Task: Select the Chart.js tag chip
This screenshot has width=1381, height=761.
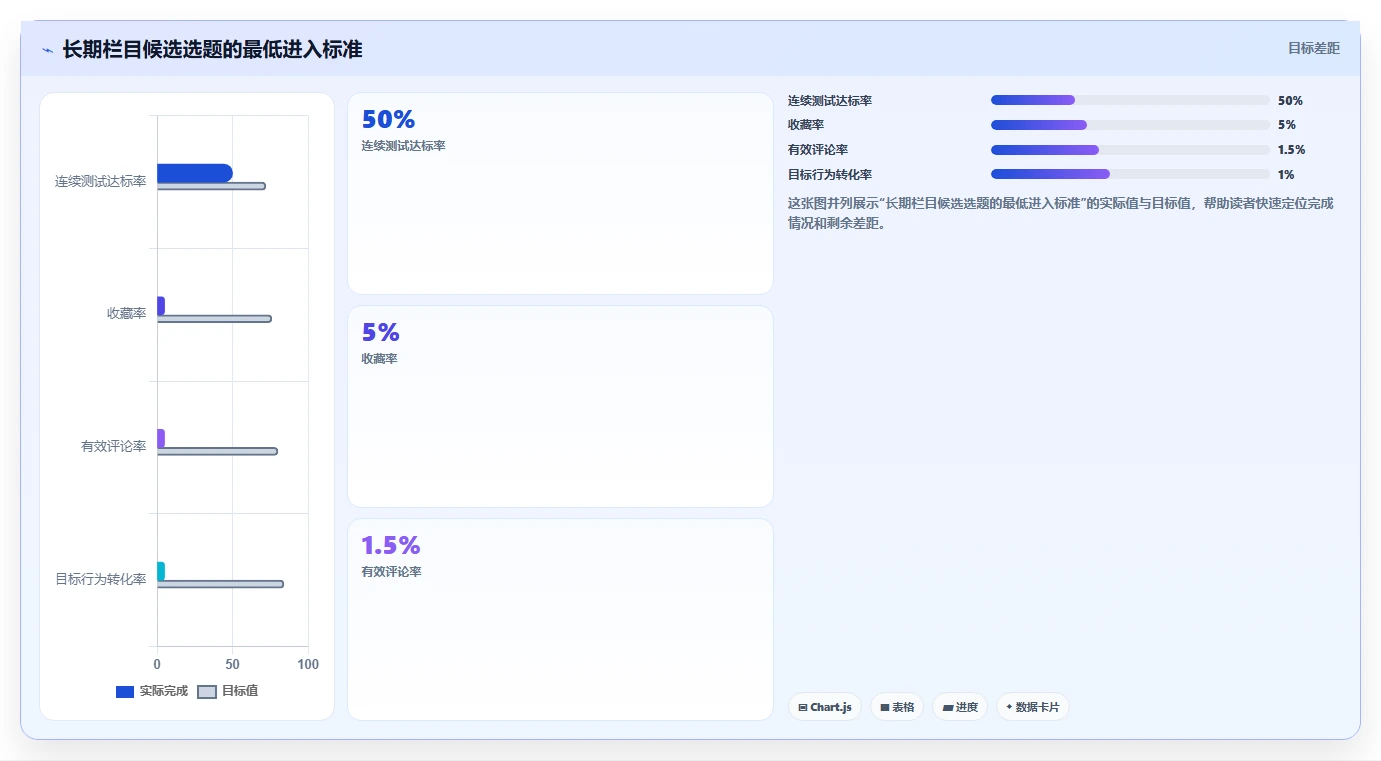Action: (x=825, y=707)
